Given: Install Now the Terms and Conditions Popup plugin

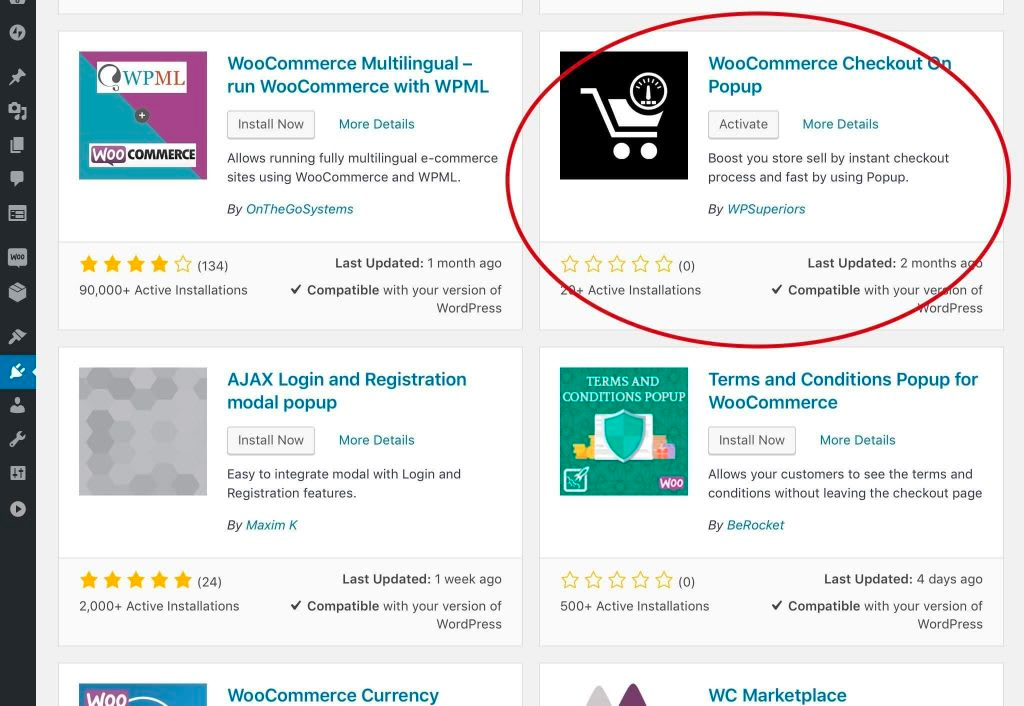Looking at the screenshot, I should [752, 441].
